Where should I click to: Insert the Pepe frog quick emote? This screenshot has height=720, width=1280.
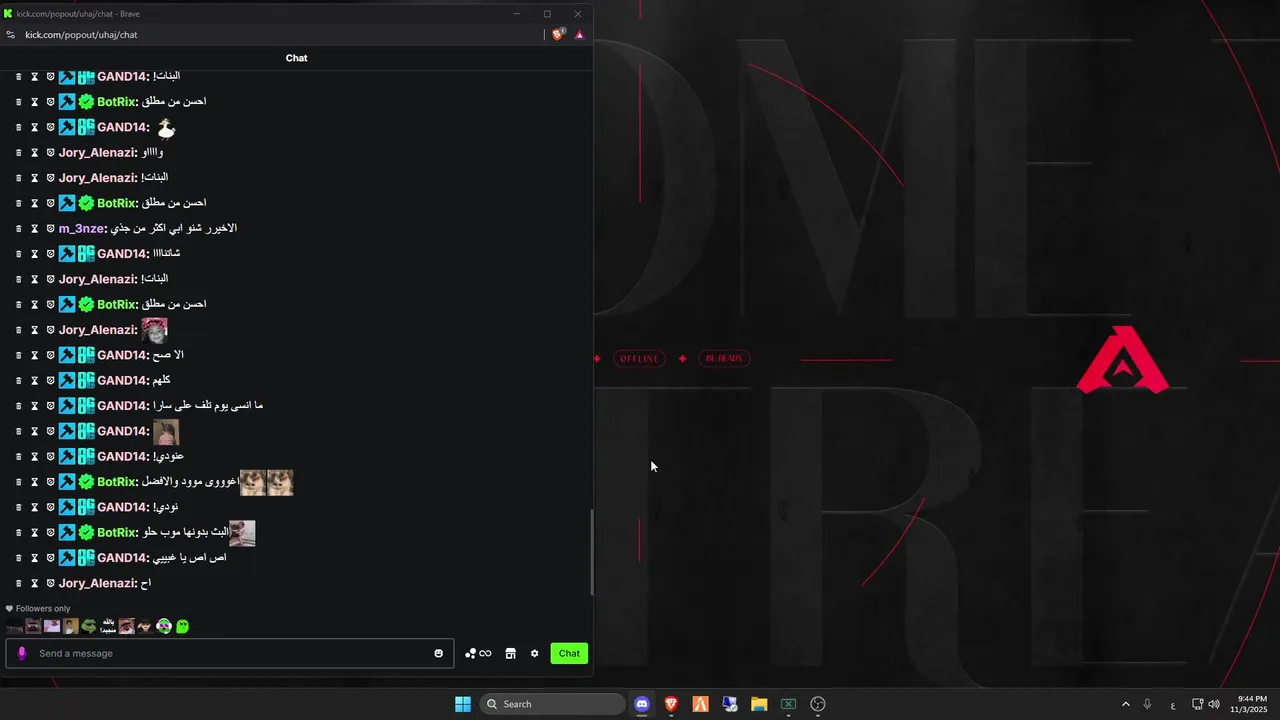coord(89,626)
